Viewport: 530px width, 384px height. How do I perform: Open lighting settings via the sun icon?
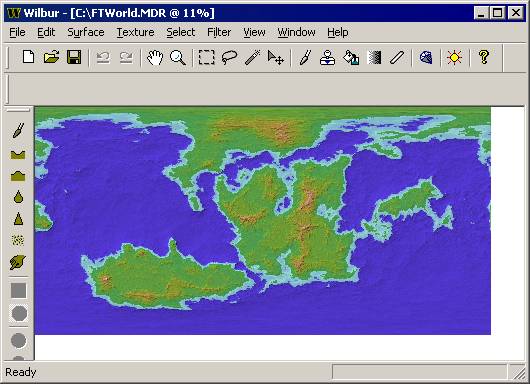(x=454, y=57)
